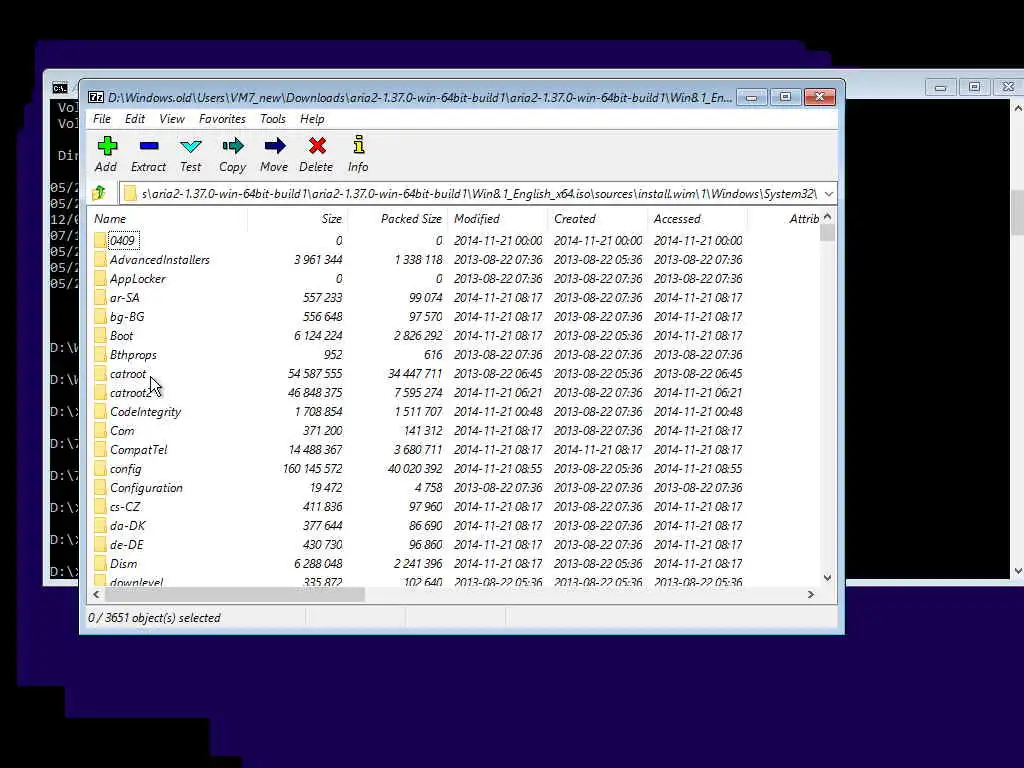Sort by the Modified column header
1024x768 pixels.
click(497, 219)
